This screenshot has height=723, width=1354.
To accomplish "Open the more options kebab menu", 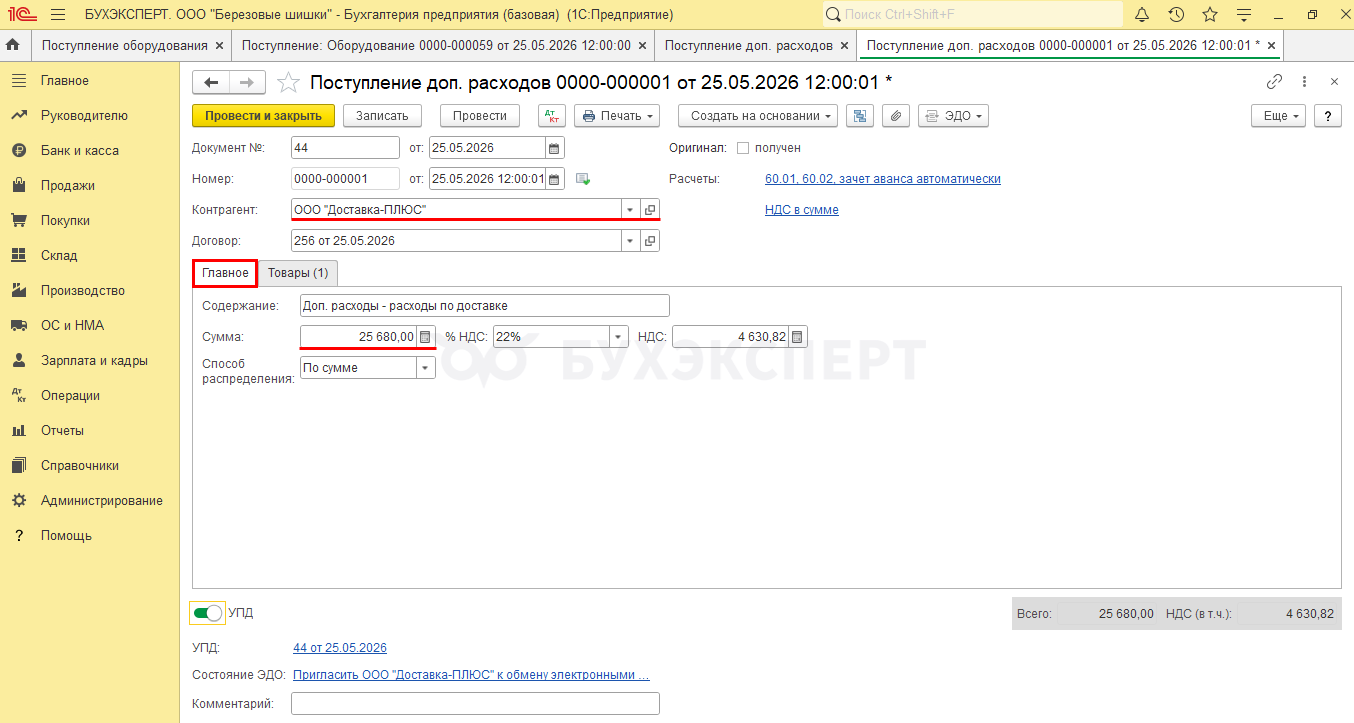I will click(x=1304, y=82).
